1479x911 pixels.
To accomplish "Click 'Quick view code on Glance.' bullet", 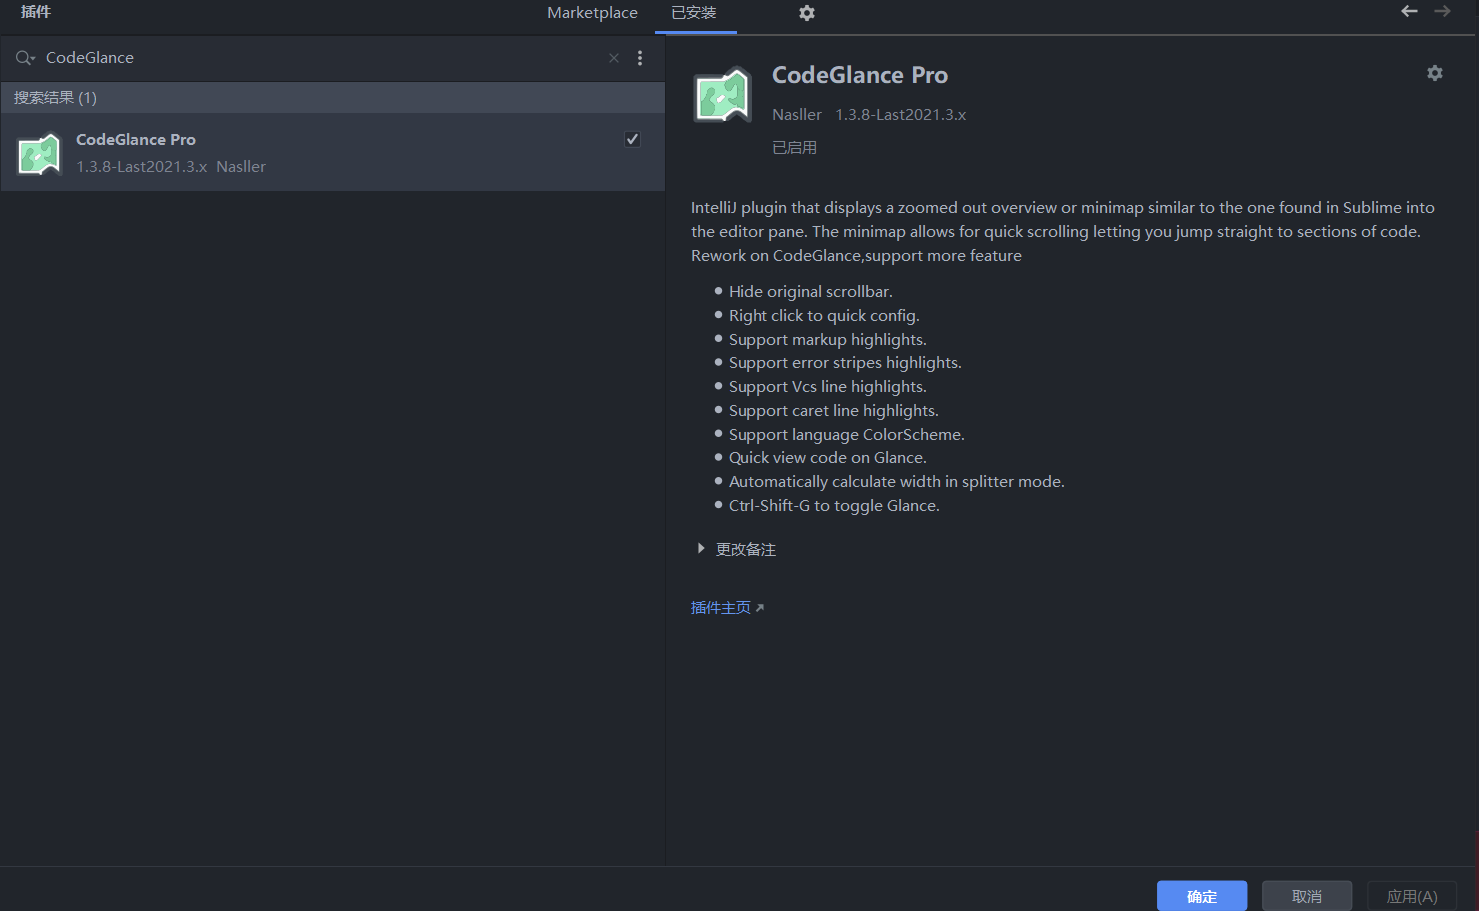I will tap(828, 457).
